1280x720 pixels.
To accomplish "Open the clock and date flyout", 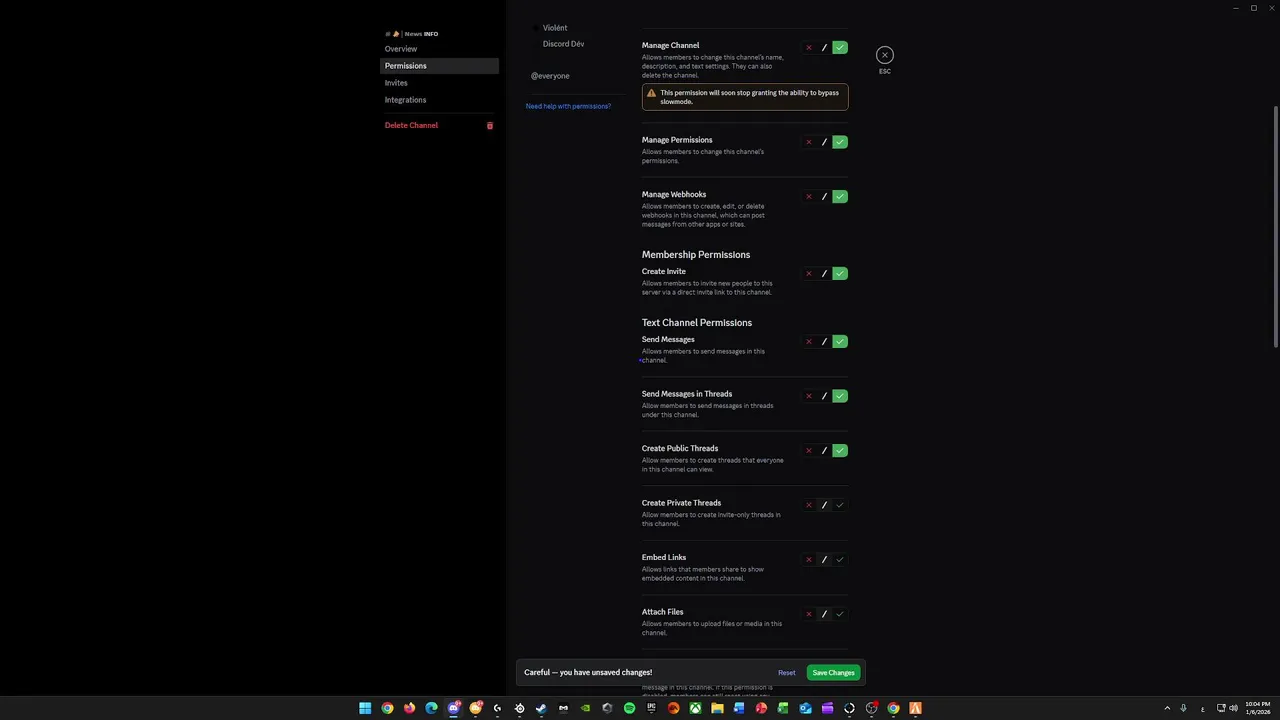I will [x=1258, y=708].
